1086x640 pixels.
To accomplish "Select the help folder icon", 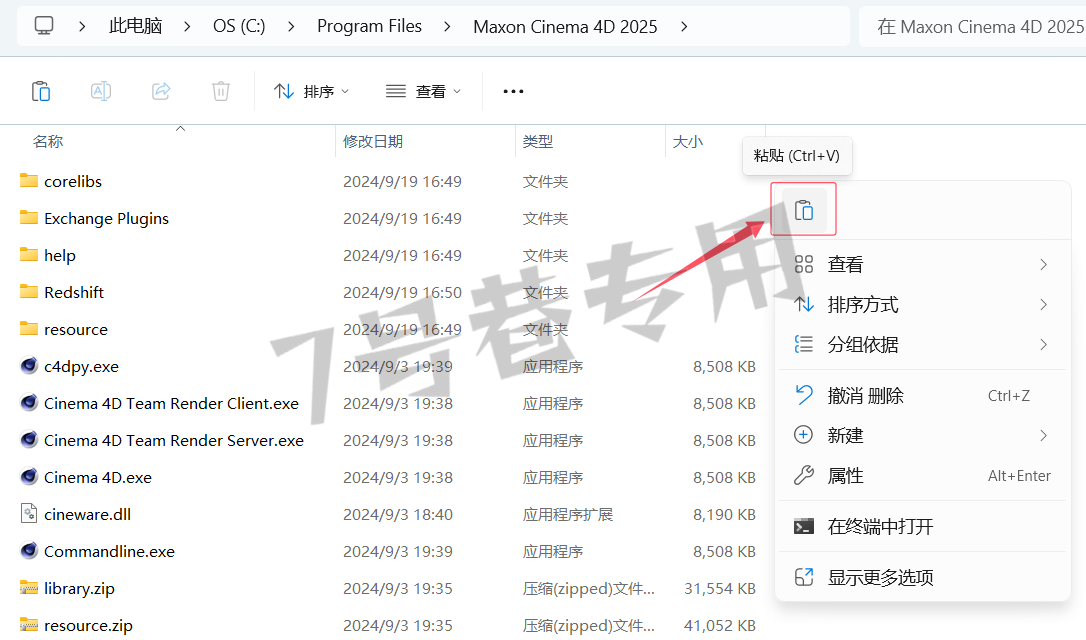I will [29, 255].
